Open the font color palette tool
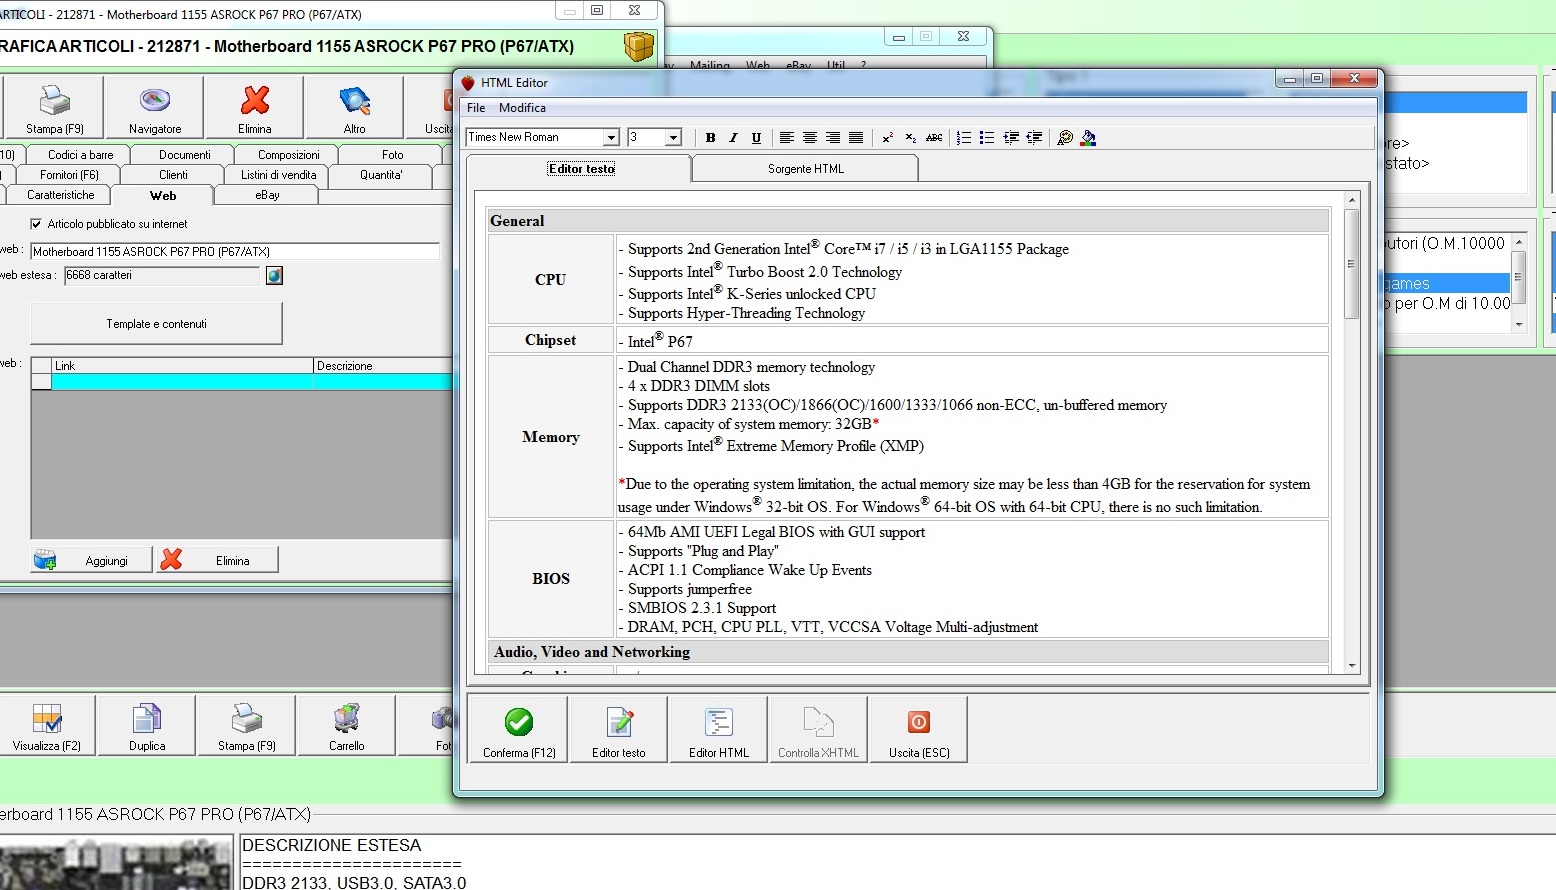Image resolution: width=1556 pixels, height=890 pixels. coord(1065,138)
